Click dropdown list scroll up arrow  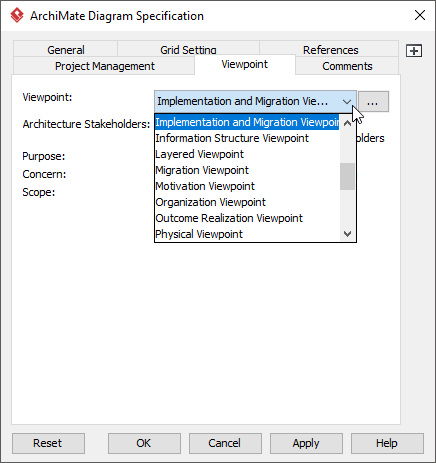click(x=347, y=123)
